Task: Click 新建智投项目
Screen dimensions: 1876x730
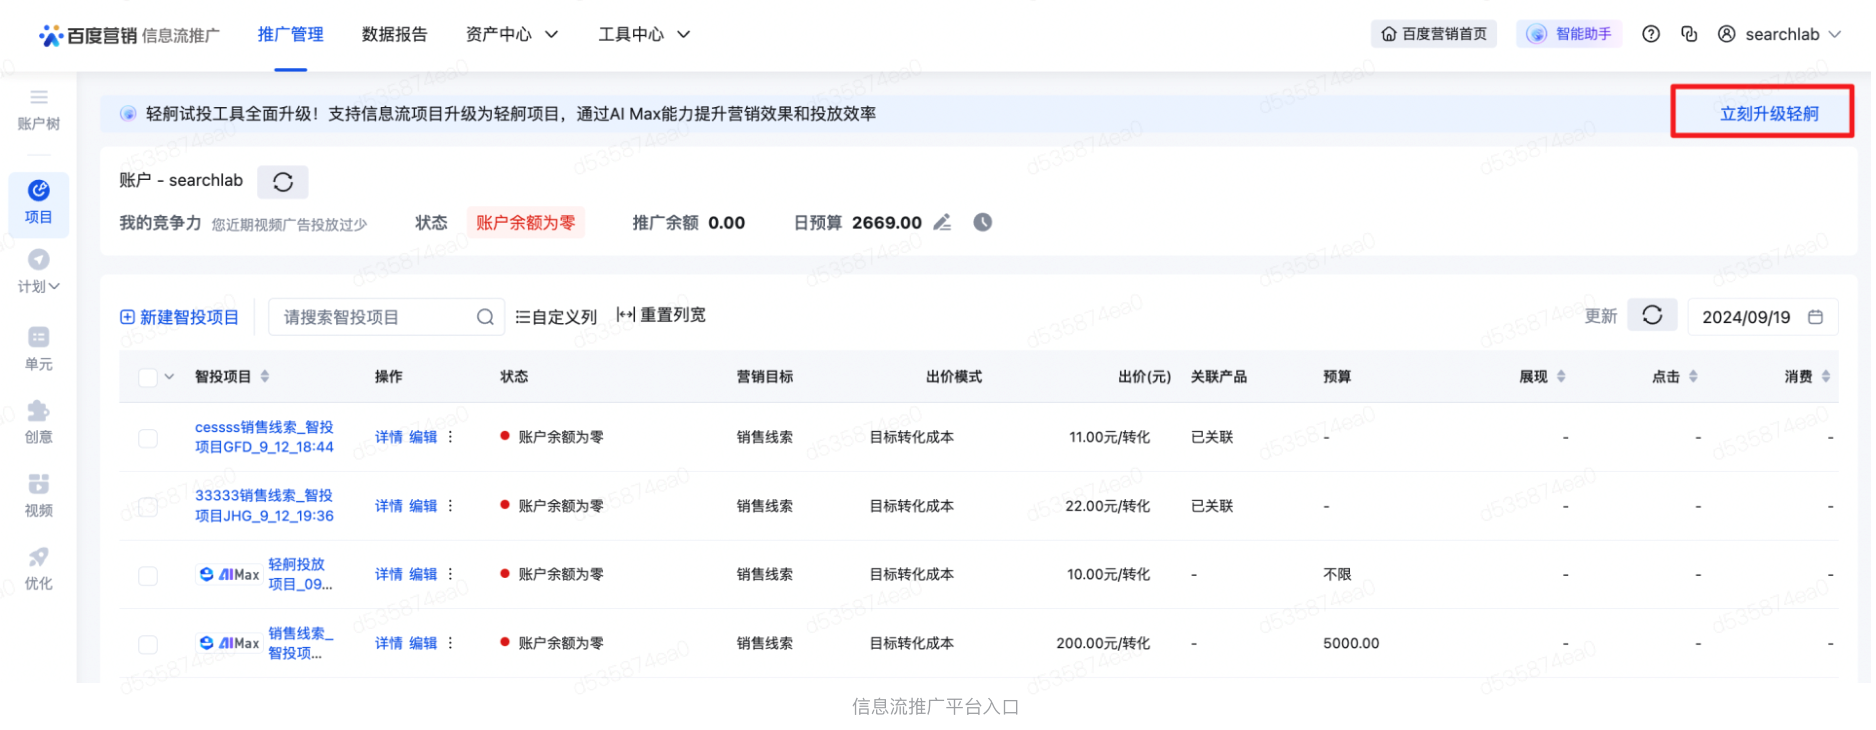Action: 179,318
